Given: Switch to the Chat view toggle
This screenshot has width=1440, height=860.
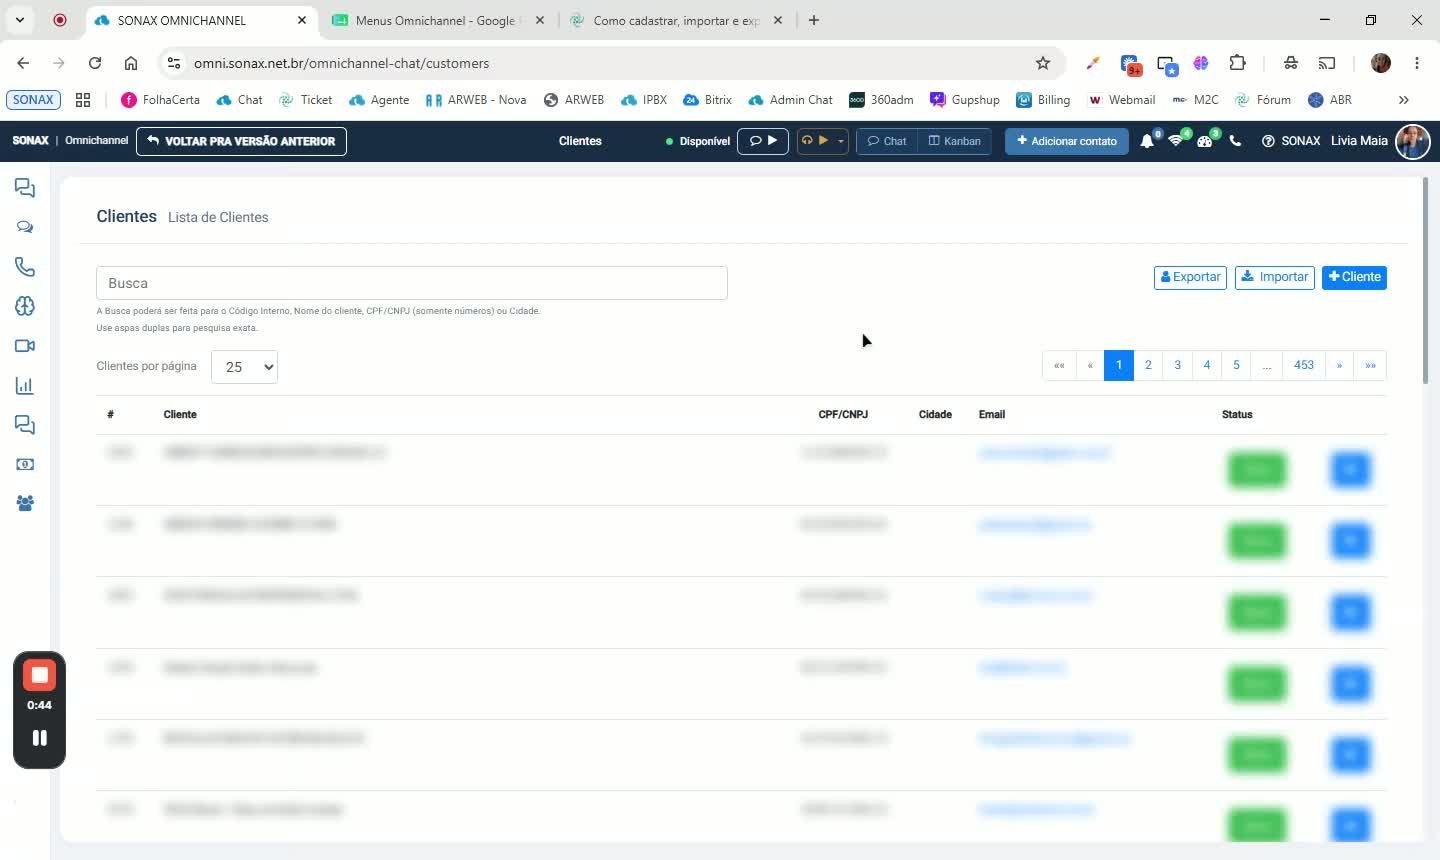Looking at the screenshot, I should coord(887,141).
